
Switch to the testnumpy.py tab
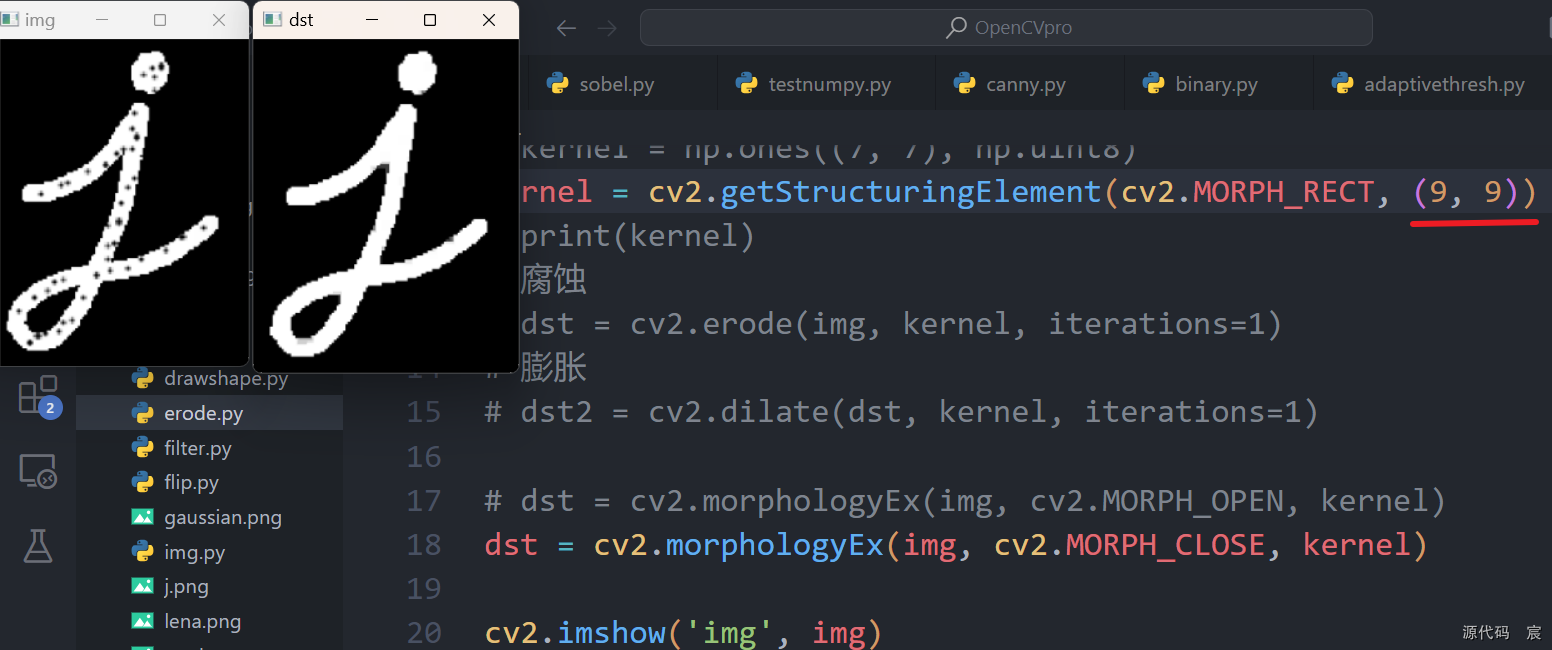click(813, 84)
